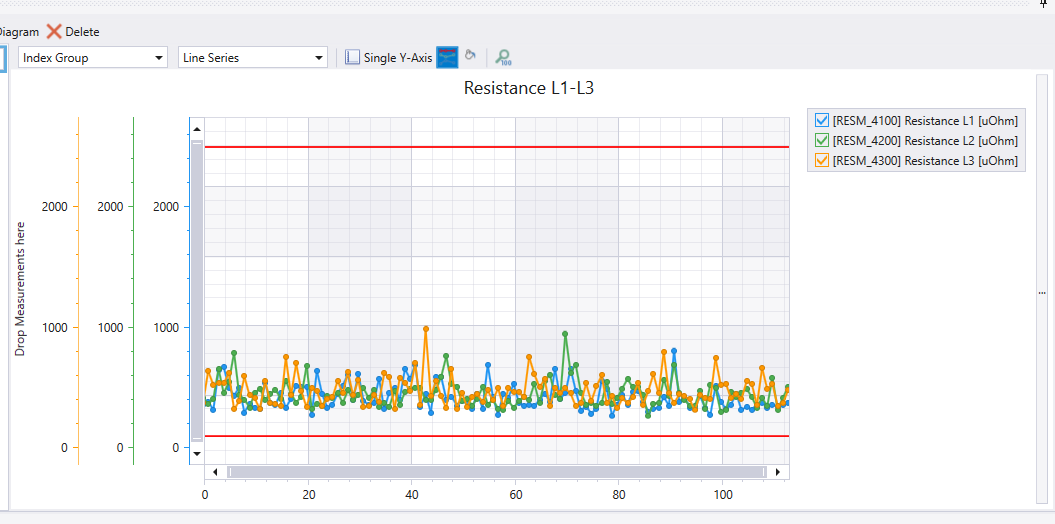This screenshot has height=524, width=1055.
Task: Click the horizontal chart scrollbar thumb
Action: 497,472
